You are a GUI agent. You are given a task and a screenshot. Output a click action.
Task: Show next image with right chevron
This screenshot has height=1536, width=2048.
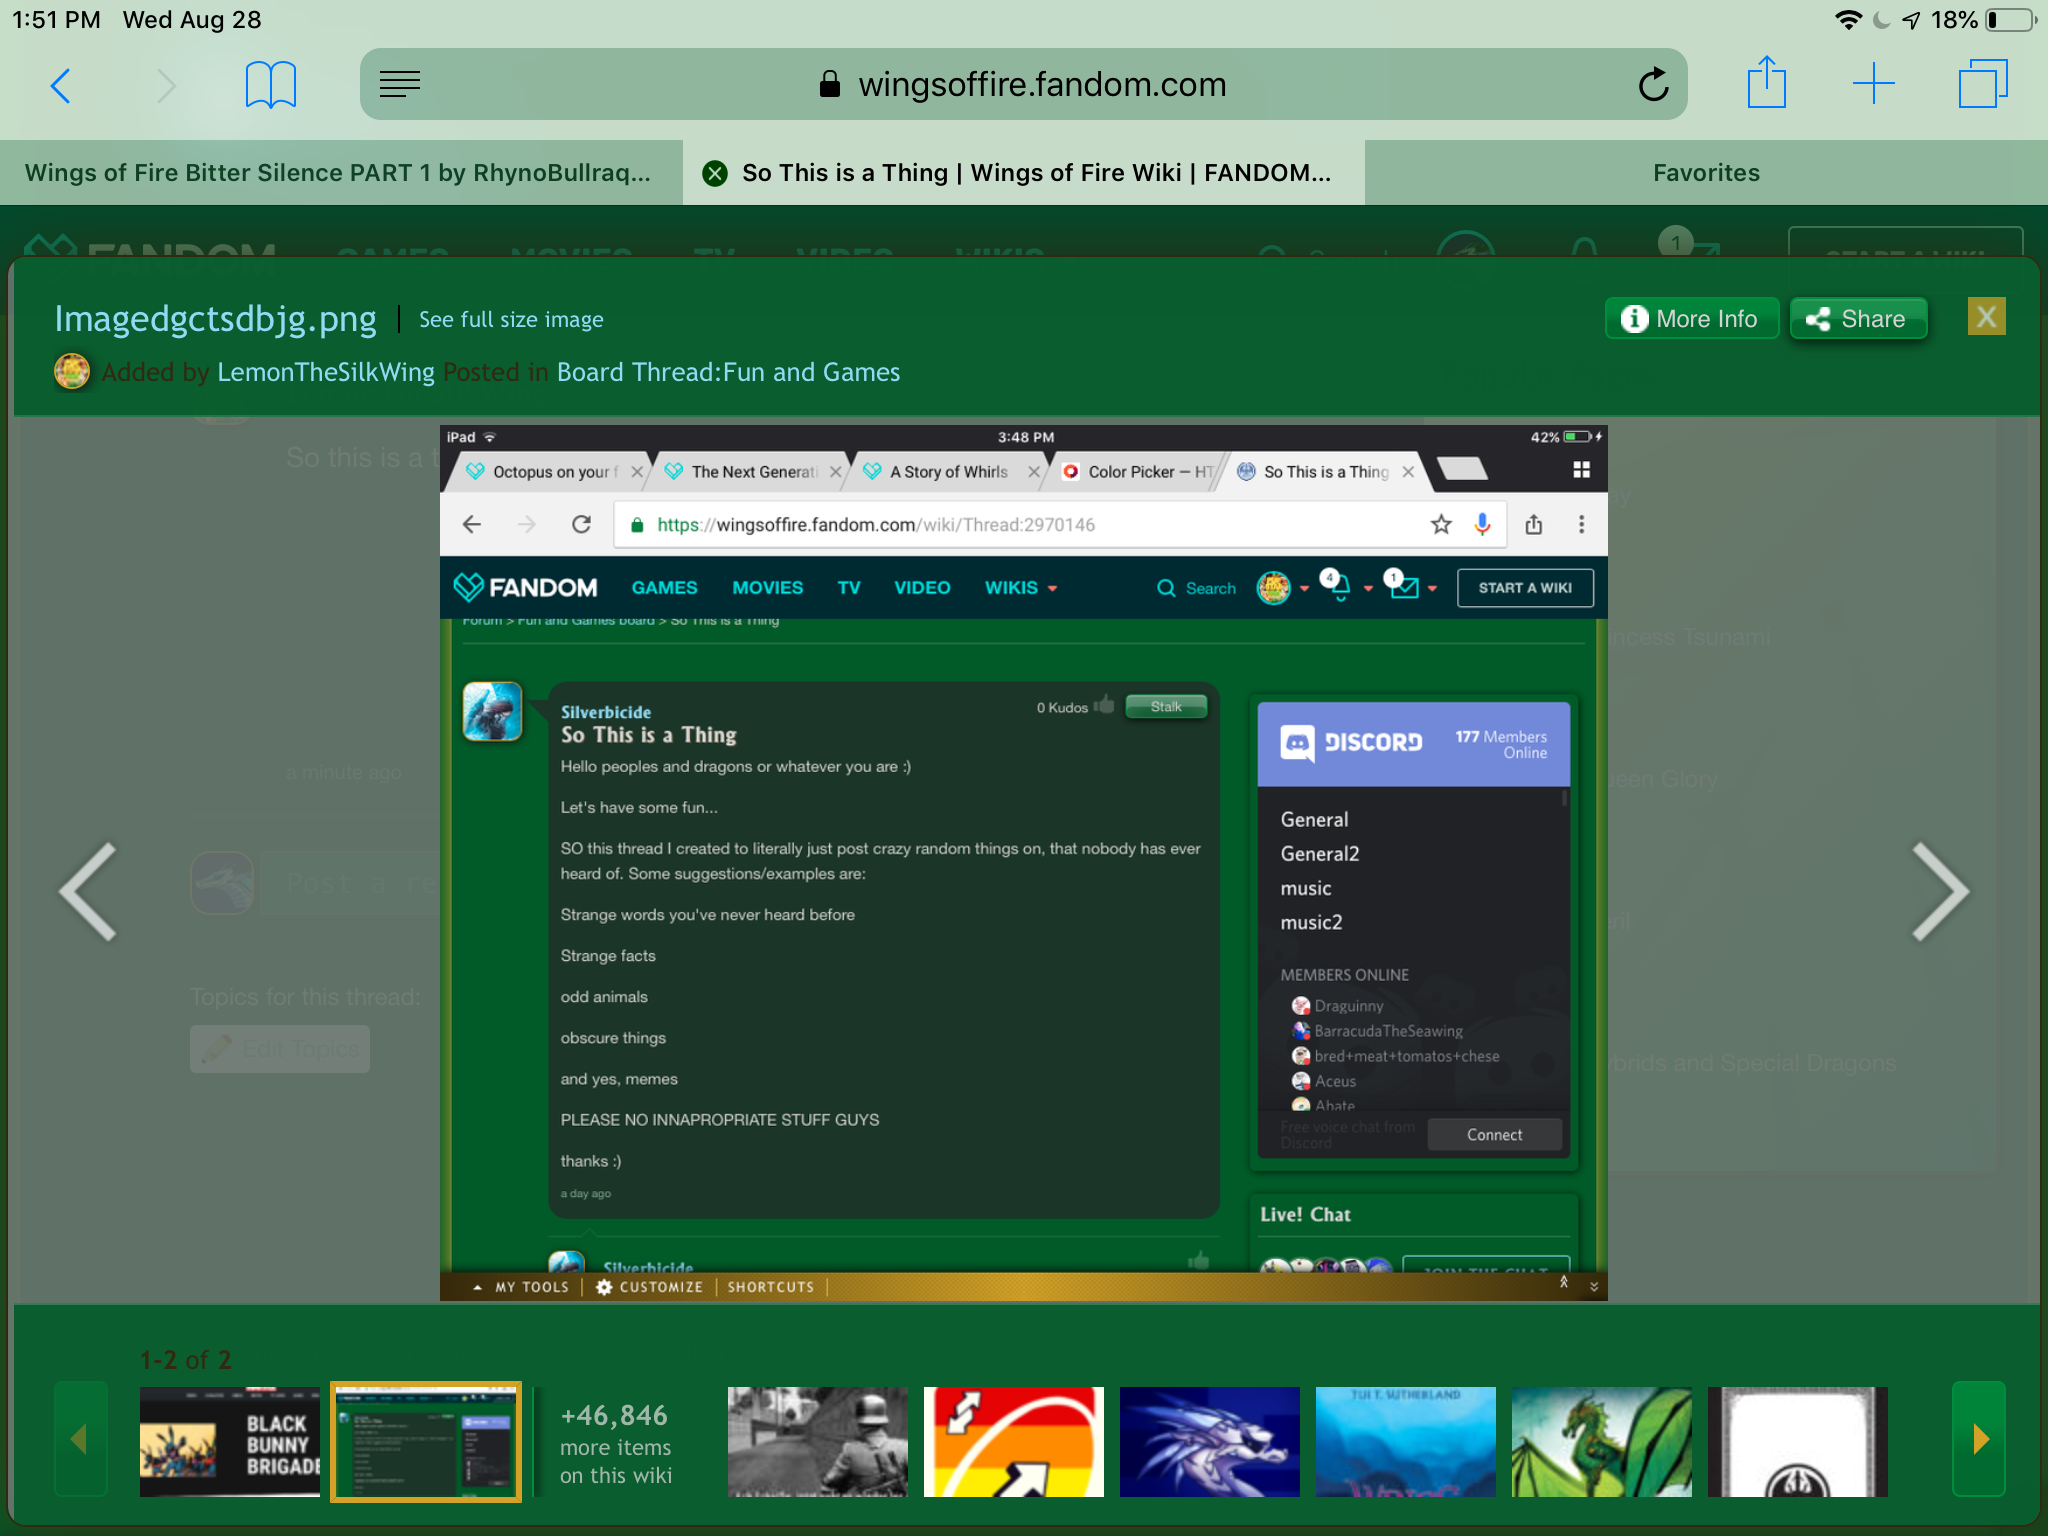point(1939,891)
